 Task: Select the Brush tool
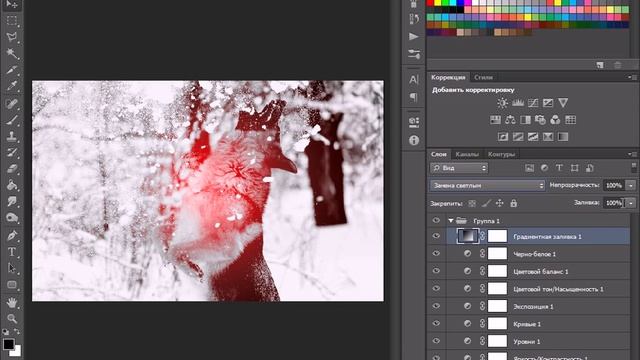(12, 120)
